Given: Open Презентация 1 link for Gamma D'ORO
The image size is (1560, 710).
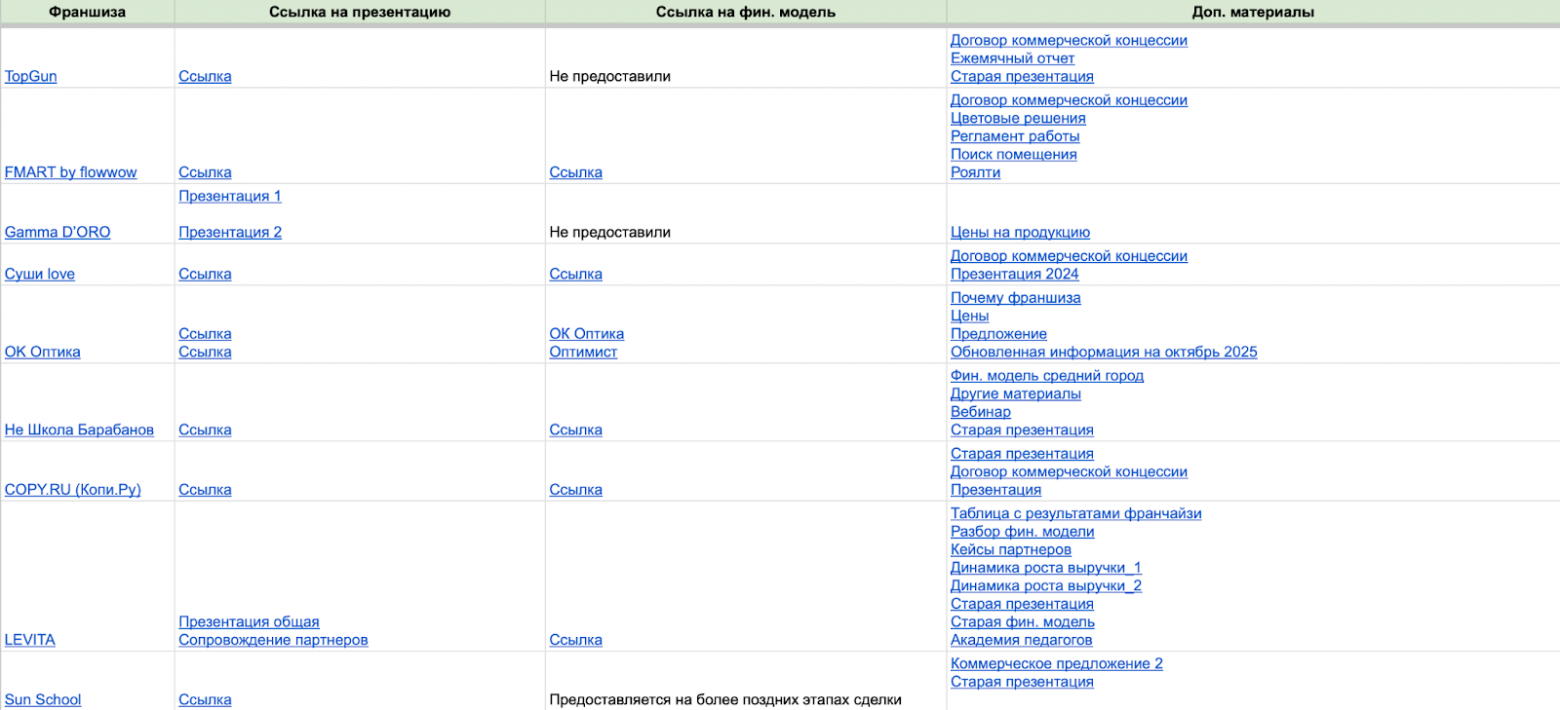Looking at the screenshot, I should (x=230, y=197).
